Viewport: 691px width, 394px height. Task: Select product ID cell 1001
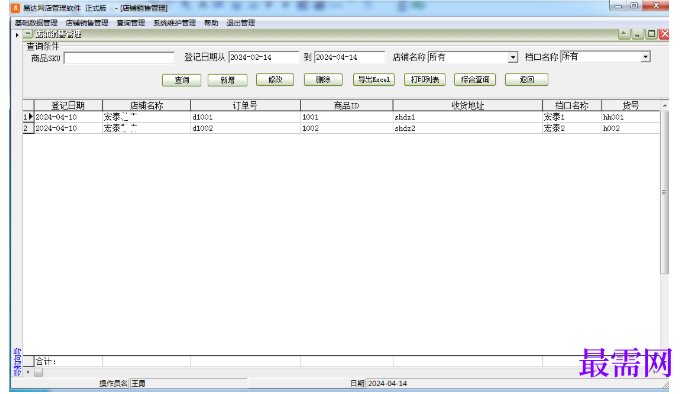347,117
